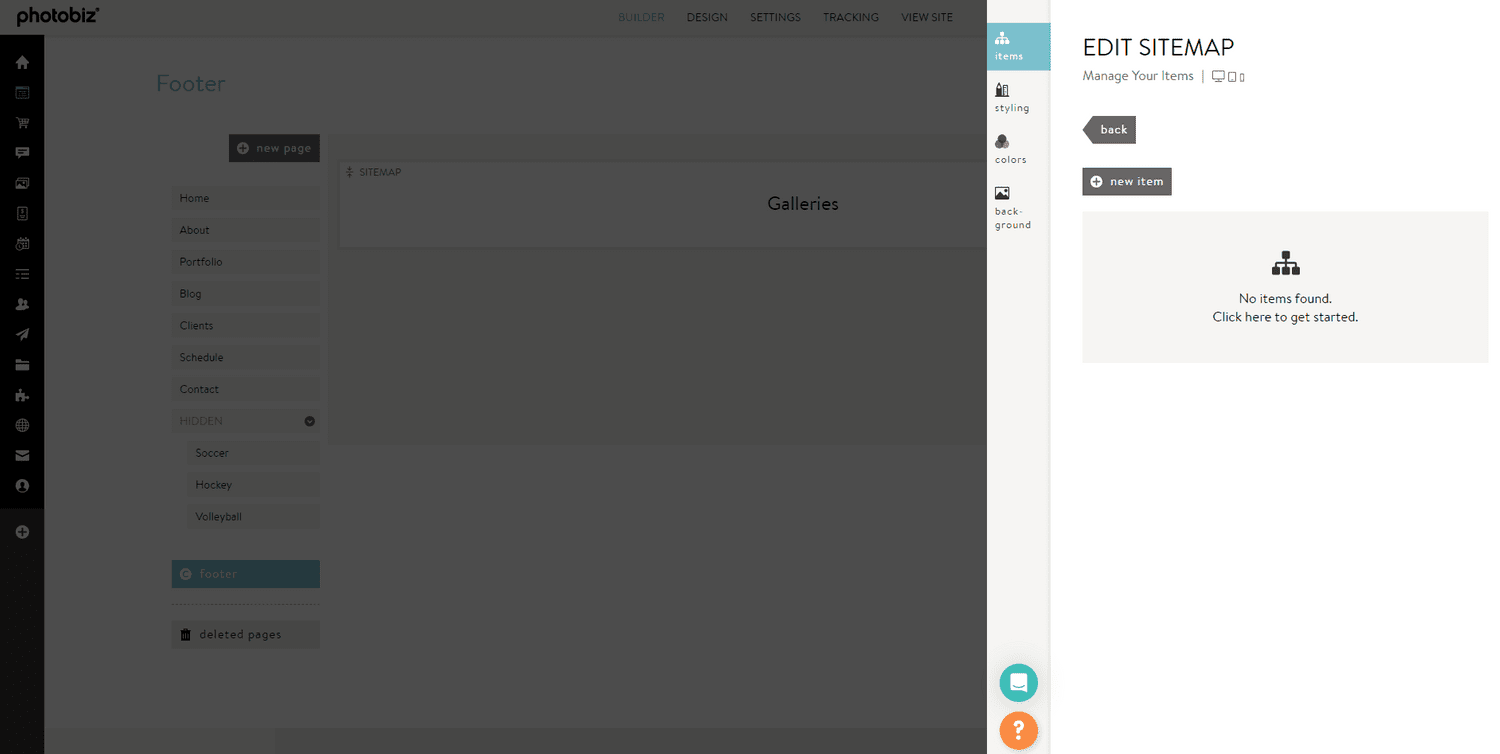Click the globe SEO icon in left sidebar
Screen dimensions: 1500x754
click(22, 425)
